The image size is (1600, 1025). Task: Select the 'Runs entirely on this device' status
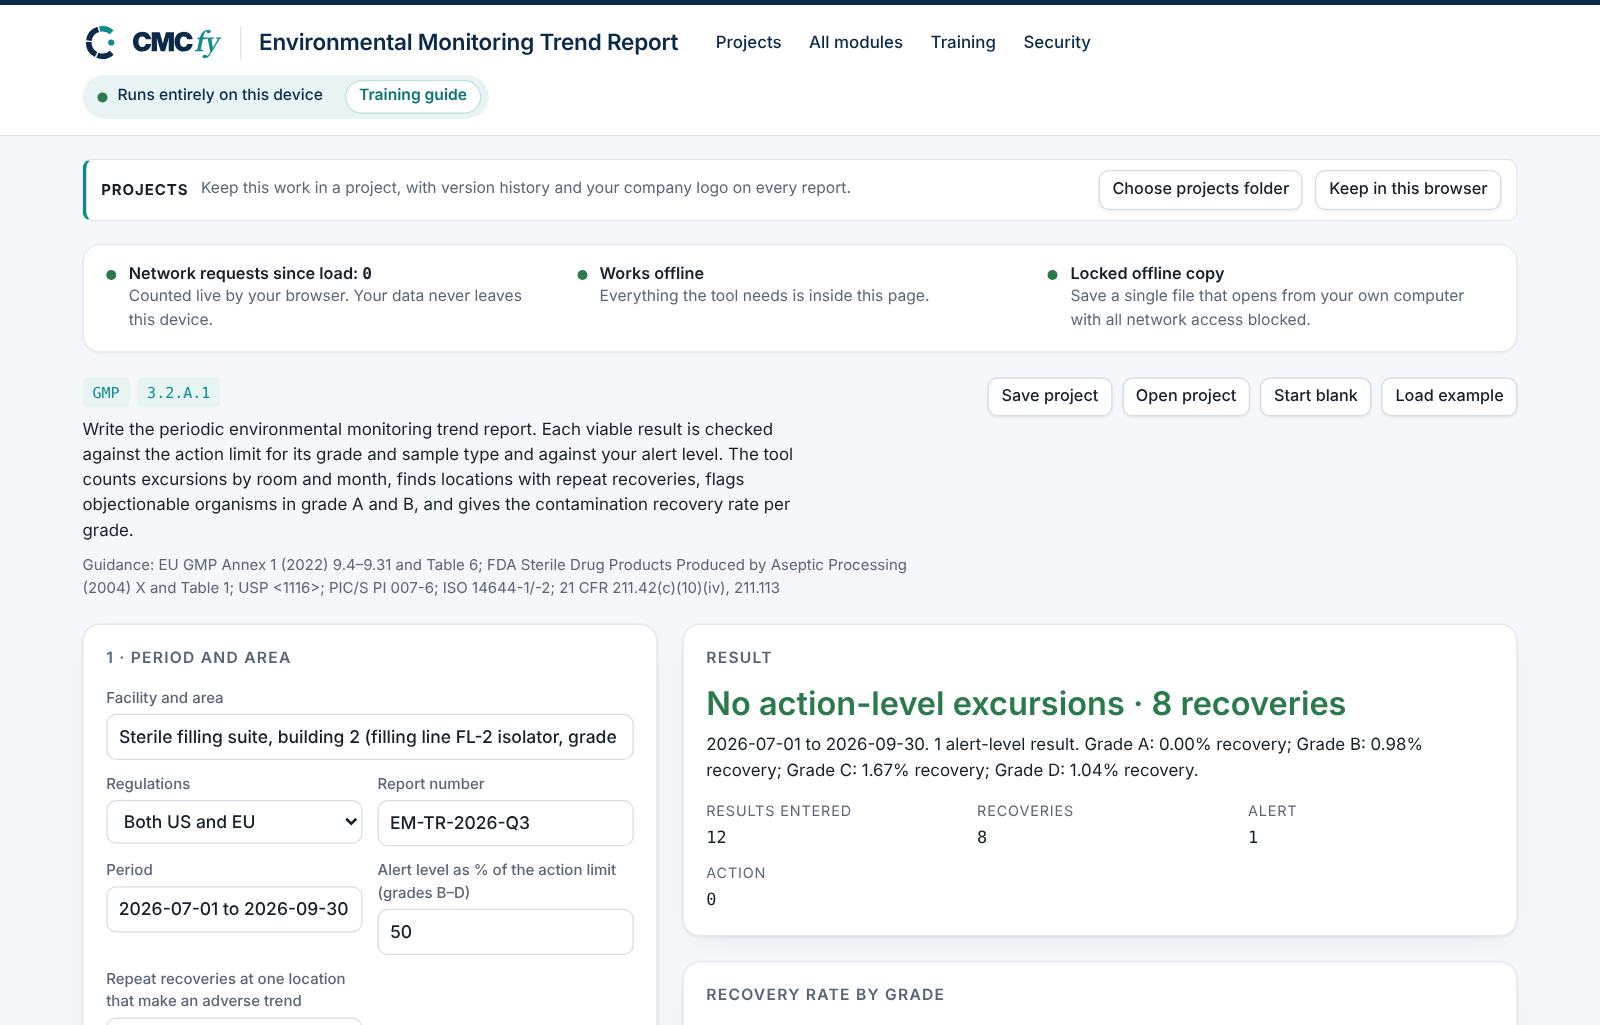click(220, 95)
